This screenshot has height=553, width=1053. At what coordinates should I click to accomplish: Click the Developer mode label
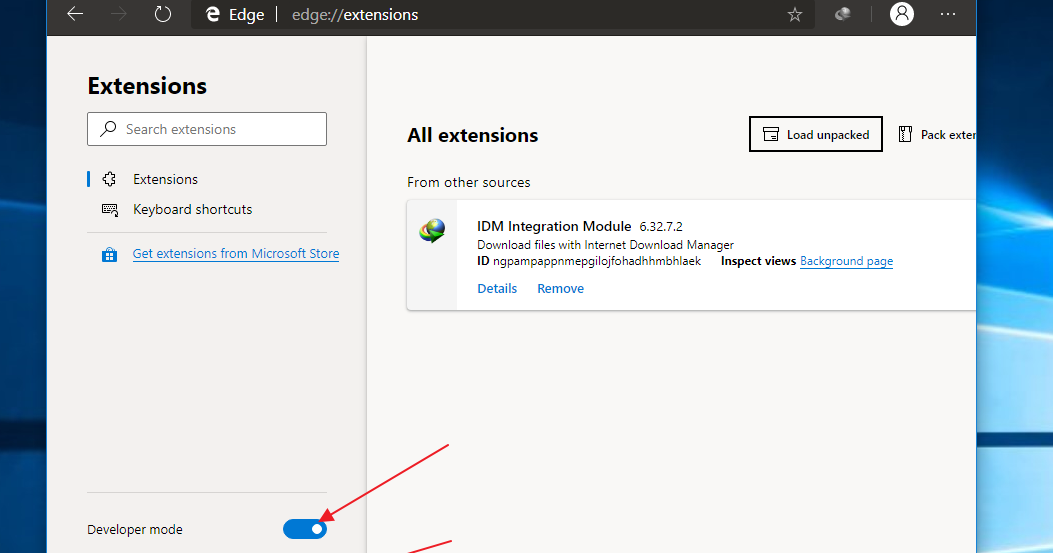click(x=134, y=529)
